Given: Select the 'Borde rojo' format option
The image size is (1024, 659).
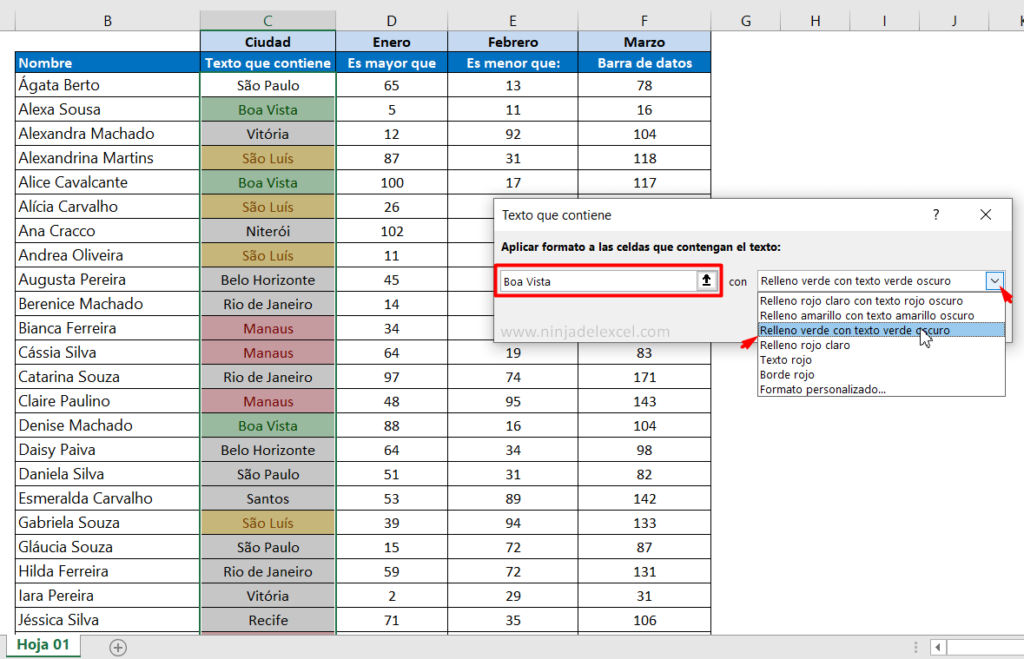Looking at the screenshot, I should 789,374.
